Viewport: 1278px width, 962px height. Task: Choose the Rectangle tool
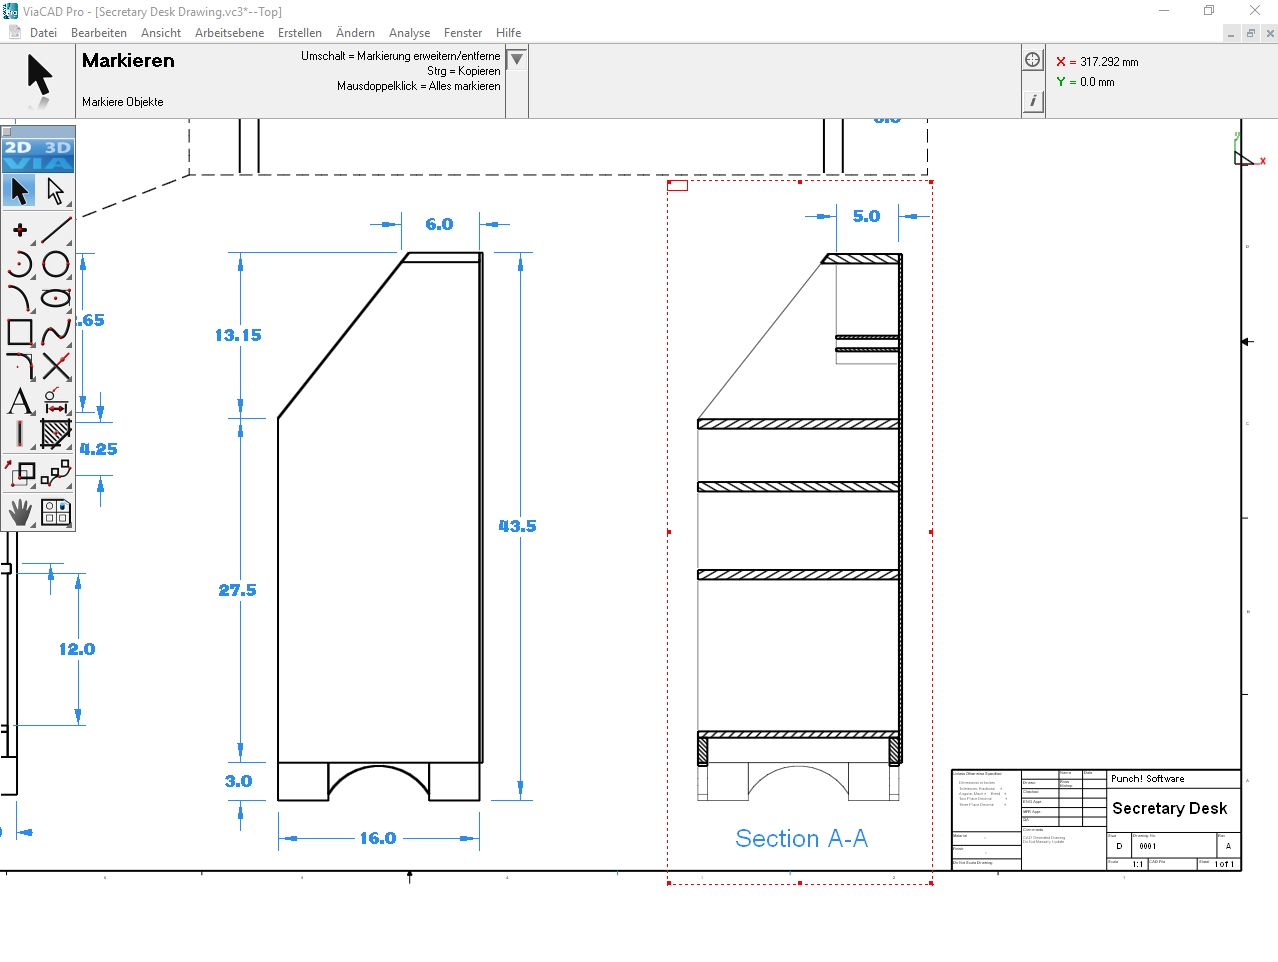tap(19, 334)
